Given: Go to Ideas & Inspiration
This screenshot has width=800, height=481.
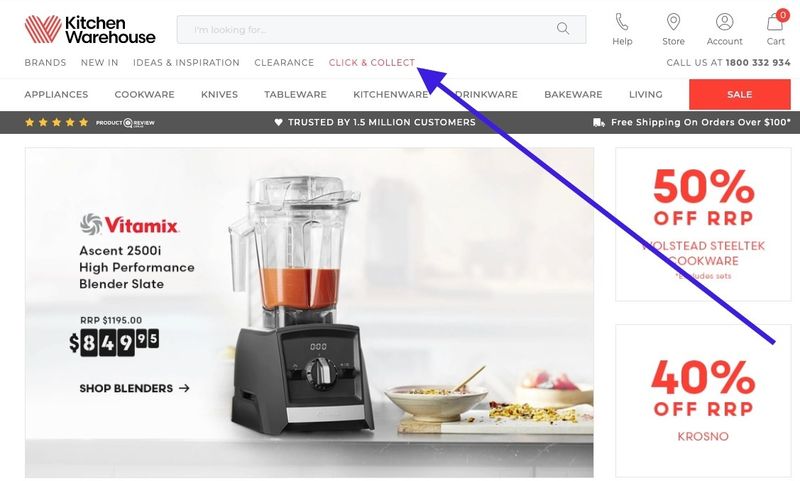Looking at the screenshot, I should pyautogui.click(x=186, y=62).
